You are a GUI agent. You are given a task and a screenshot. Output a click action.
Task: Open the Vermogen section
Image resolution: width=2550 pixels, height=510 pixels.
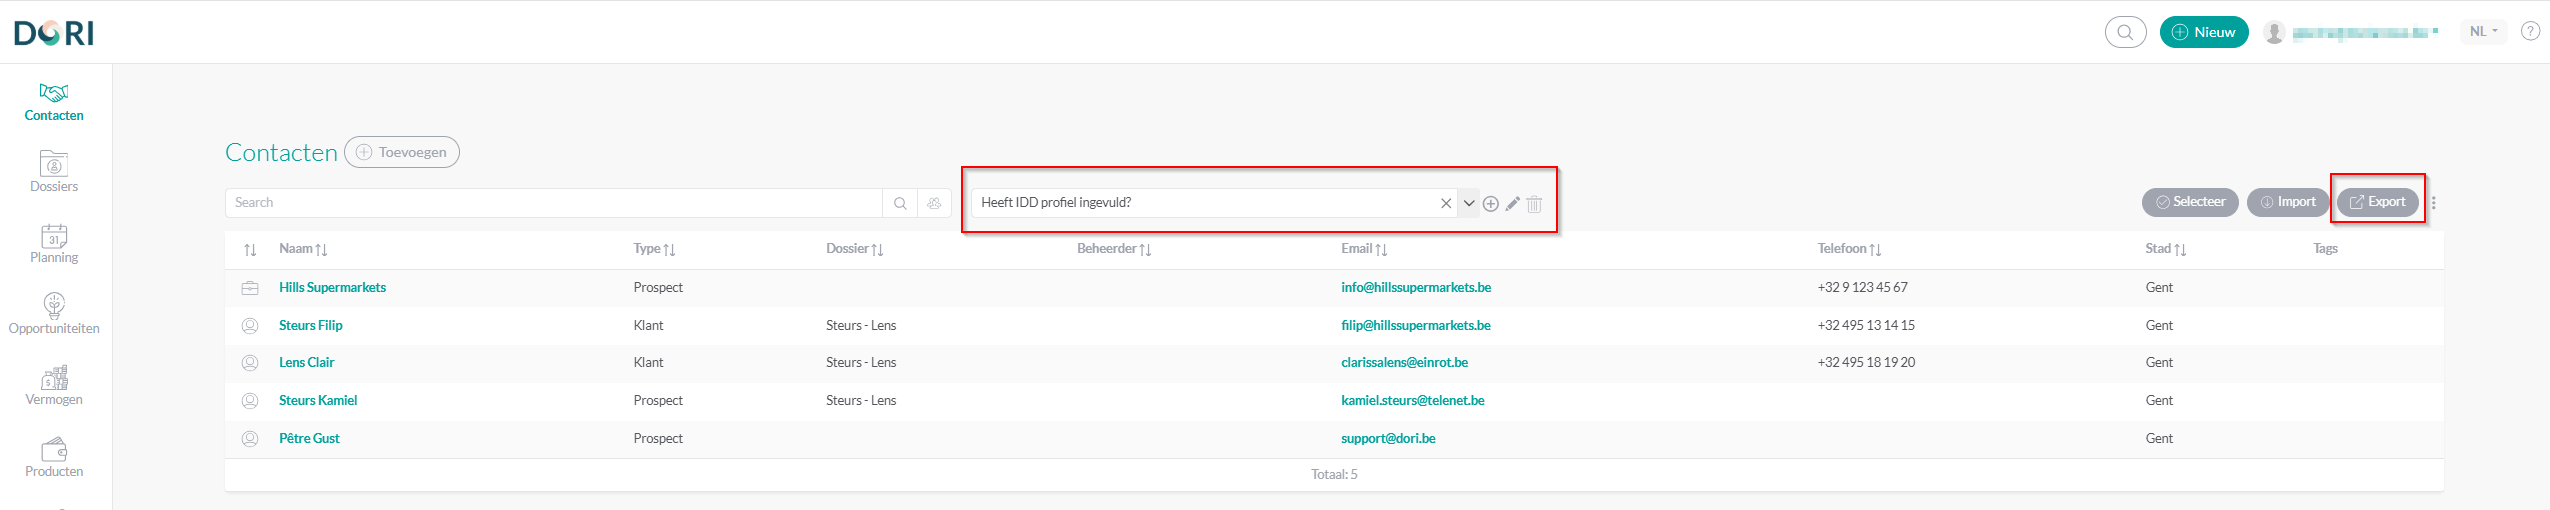54,385
